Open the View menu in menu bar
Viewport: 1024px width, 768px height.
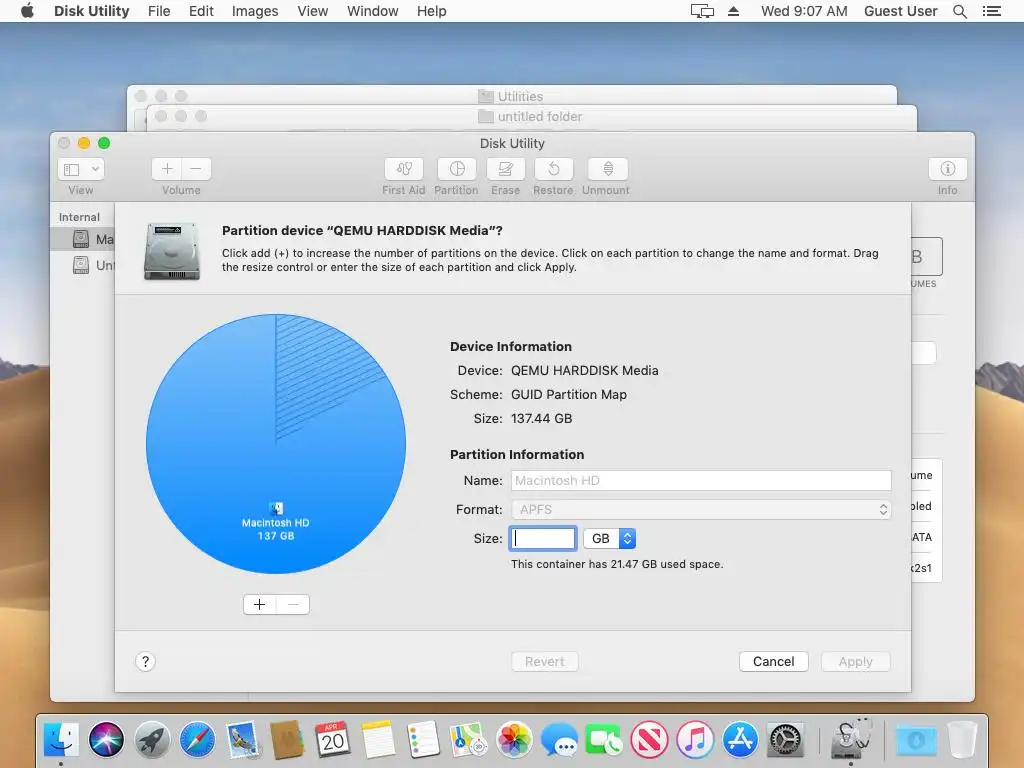312,11
